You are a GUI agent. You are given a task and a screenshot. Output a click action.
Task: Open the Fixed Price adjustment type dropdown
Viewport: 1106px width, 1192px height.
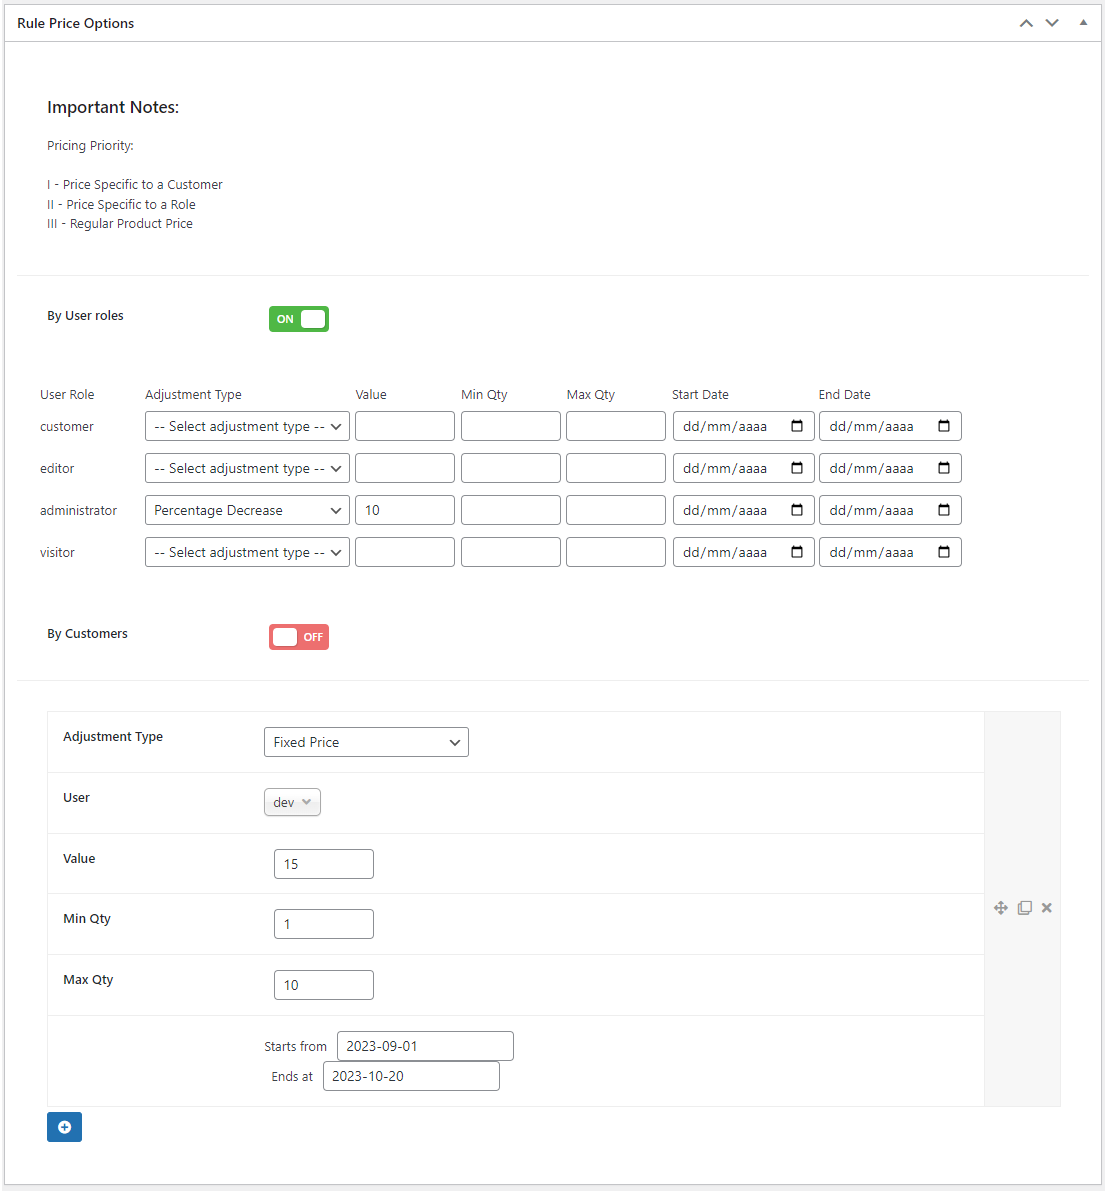tap(366, 742)
